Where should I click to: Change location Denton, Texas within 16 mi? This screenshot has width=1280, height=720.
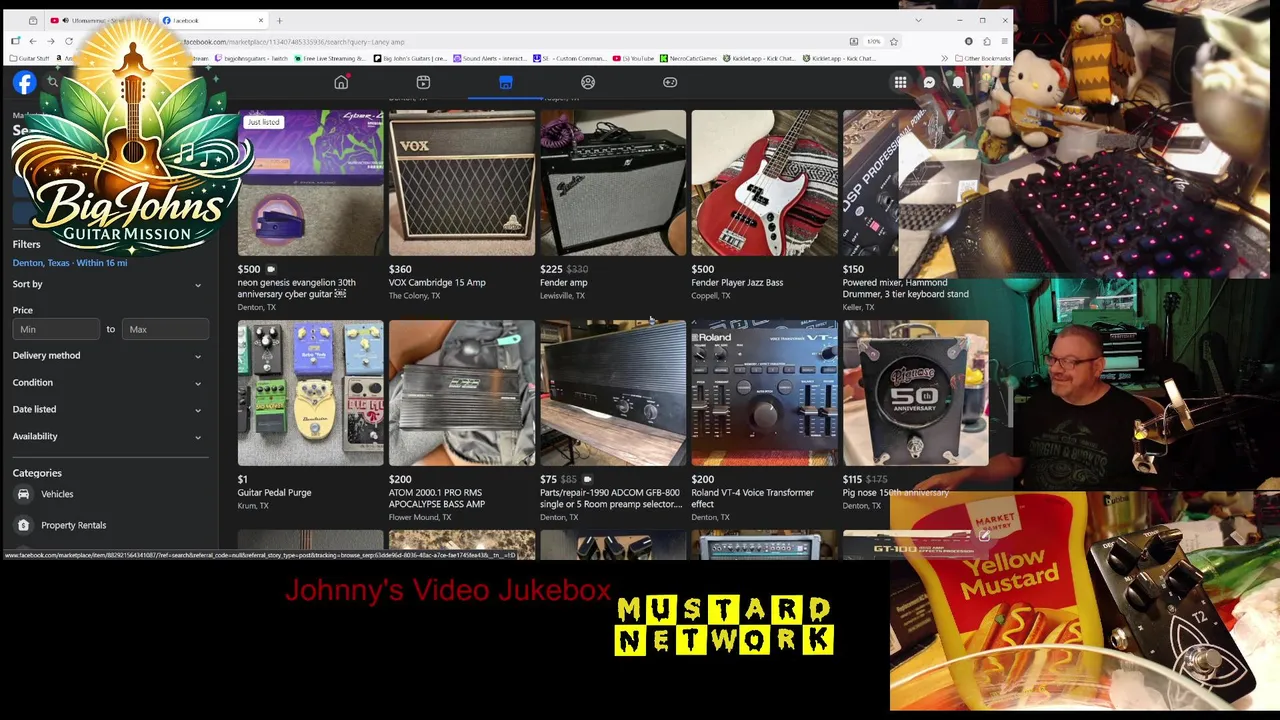(x=70, y=263)
